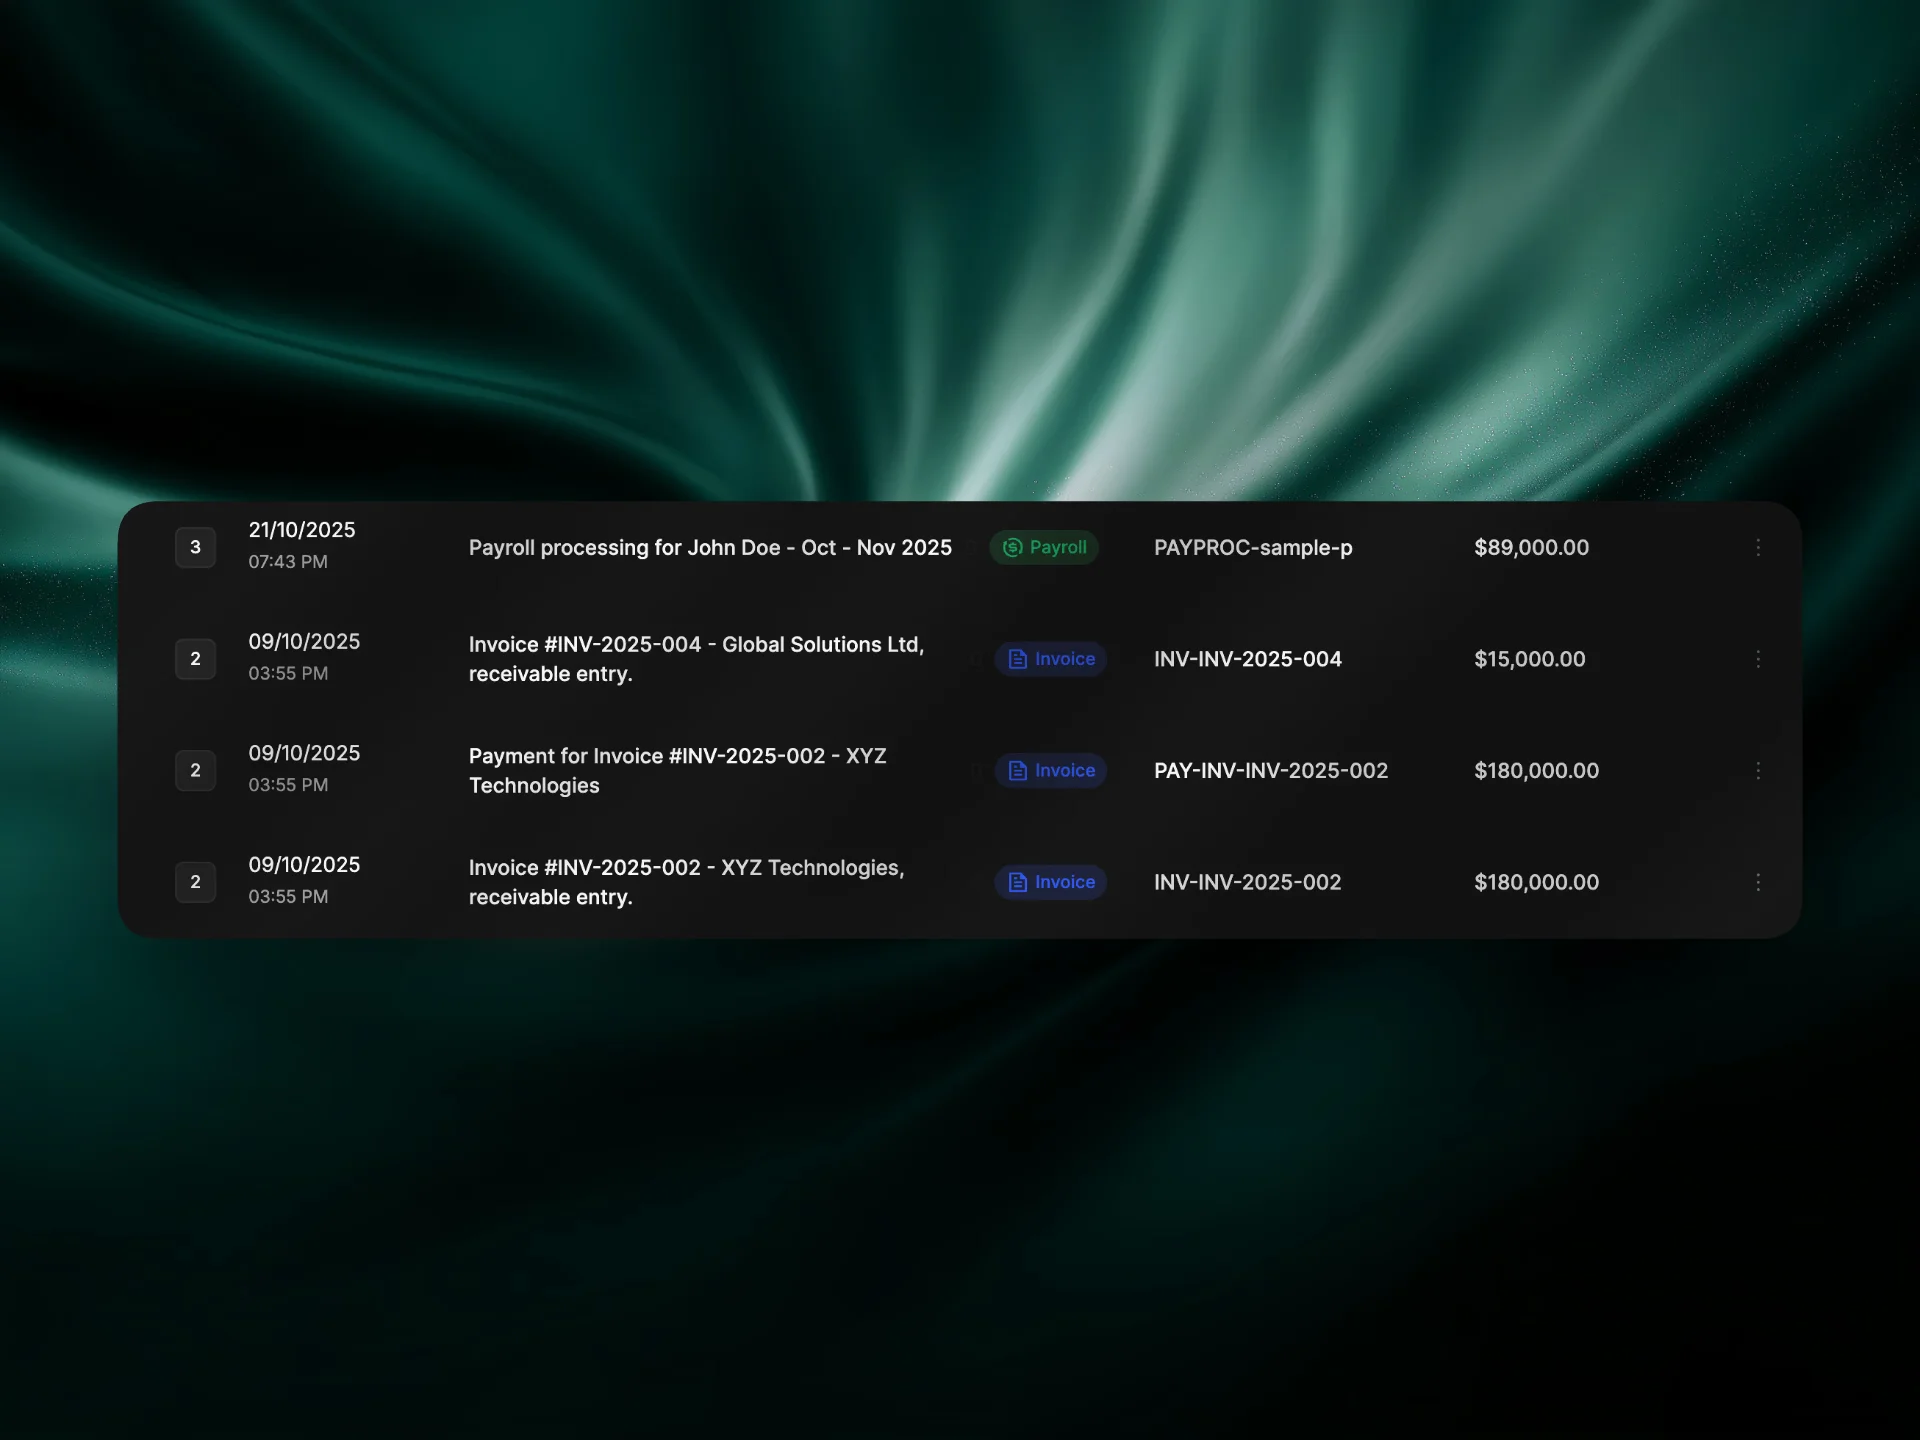The width and height of the screenshot is (1920, 1440).
Task: Select the PAYPROC-sample-p reference
Action: click(x=1252, y=547)
